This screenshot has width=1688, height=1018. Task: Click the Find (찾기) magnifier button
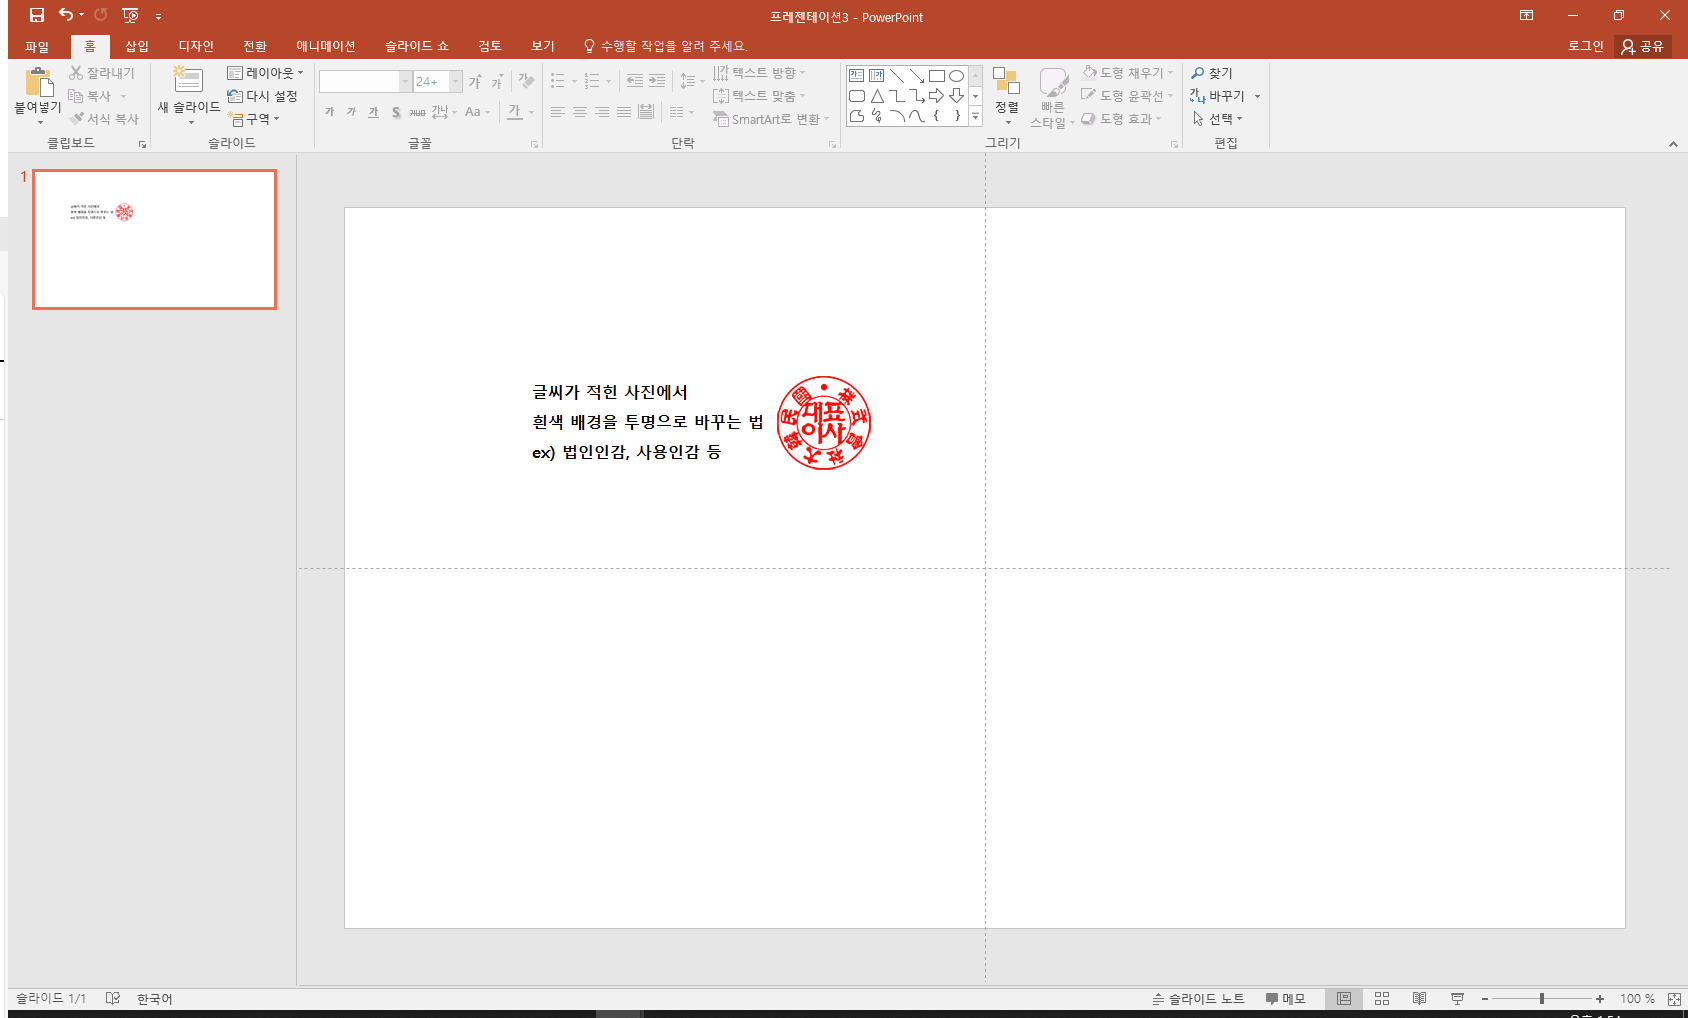coord(1212,73)
